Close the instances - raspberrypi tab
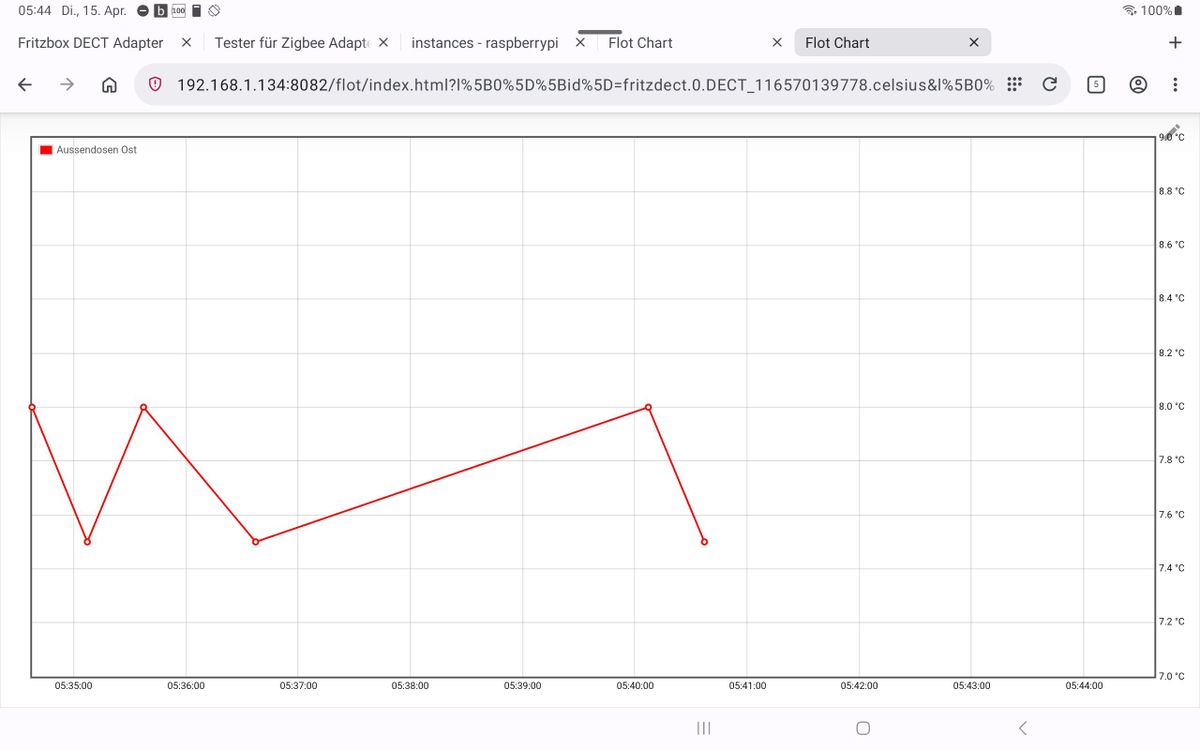 point(580,43)
